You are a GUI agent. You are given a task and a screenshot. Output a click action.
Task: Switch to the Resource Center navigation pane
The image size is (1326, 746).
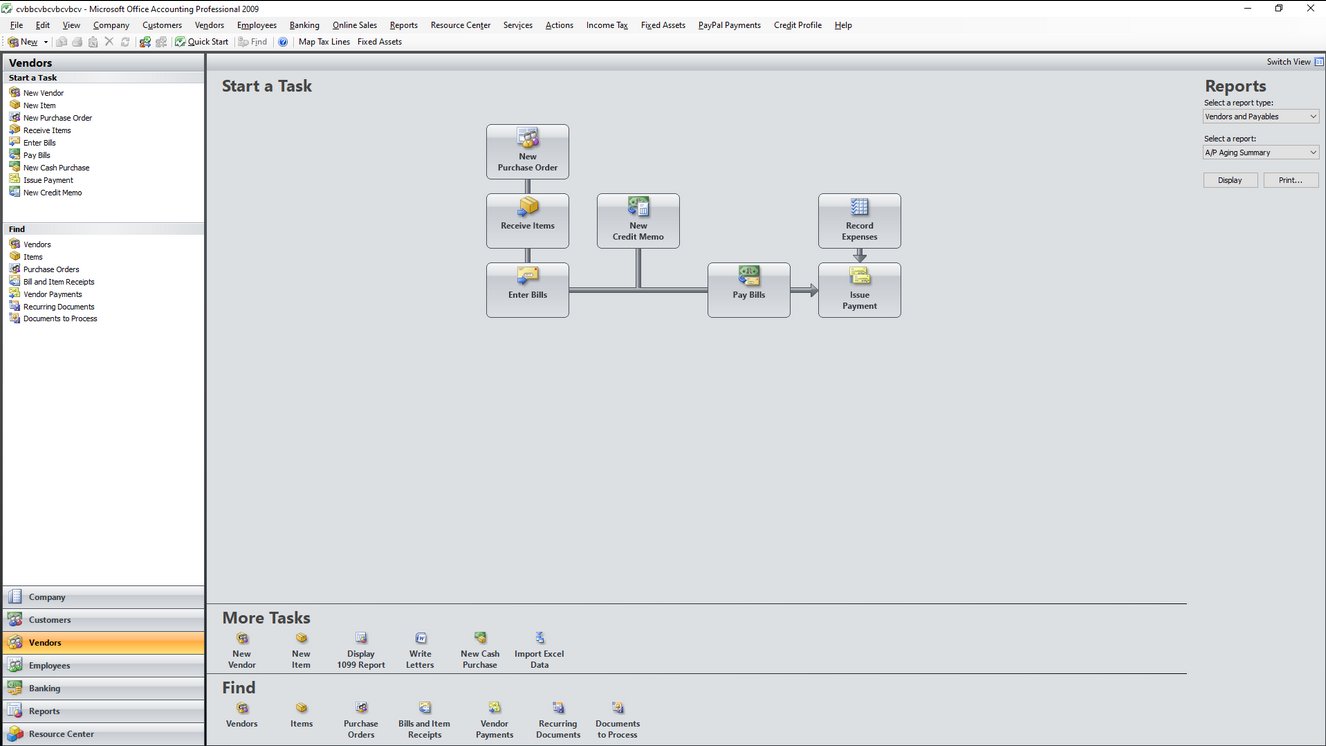(103, 734)
